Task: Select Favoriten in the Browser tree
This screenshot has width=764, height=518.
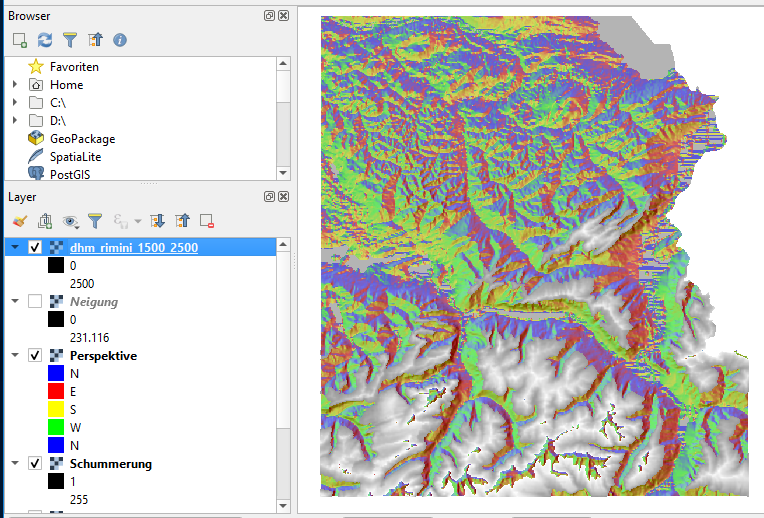Action: point(74,67)
